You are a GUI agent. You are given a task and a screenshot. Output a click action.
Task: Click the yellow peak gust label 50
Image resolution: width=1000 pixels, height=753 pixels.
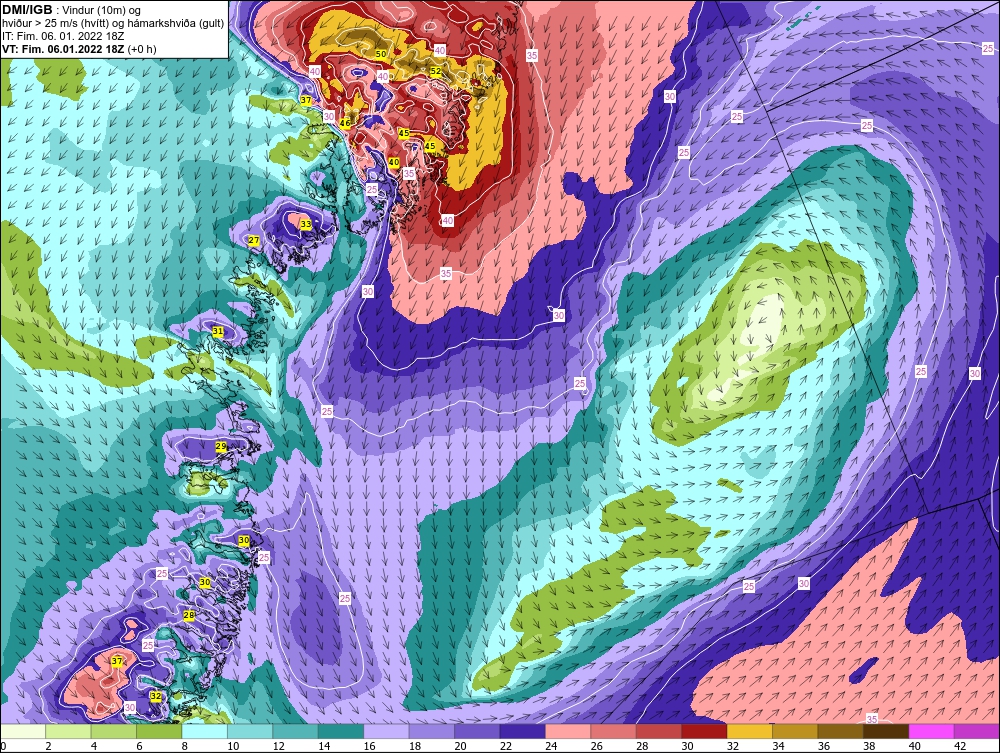click(381, 54)
